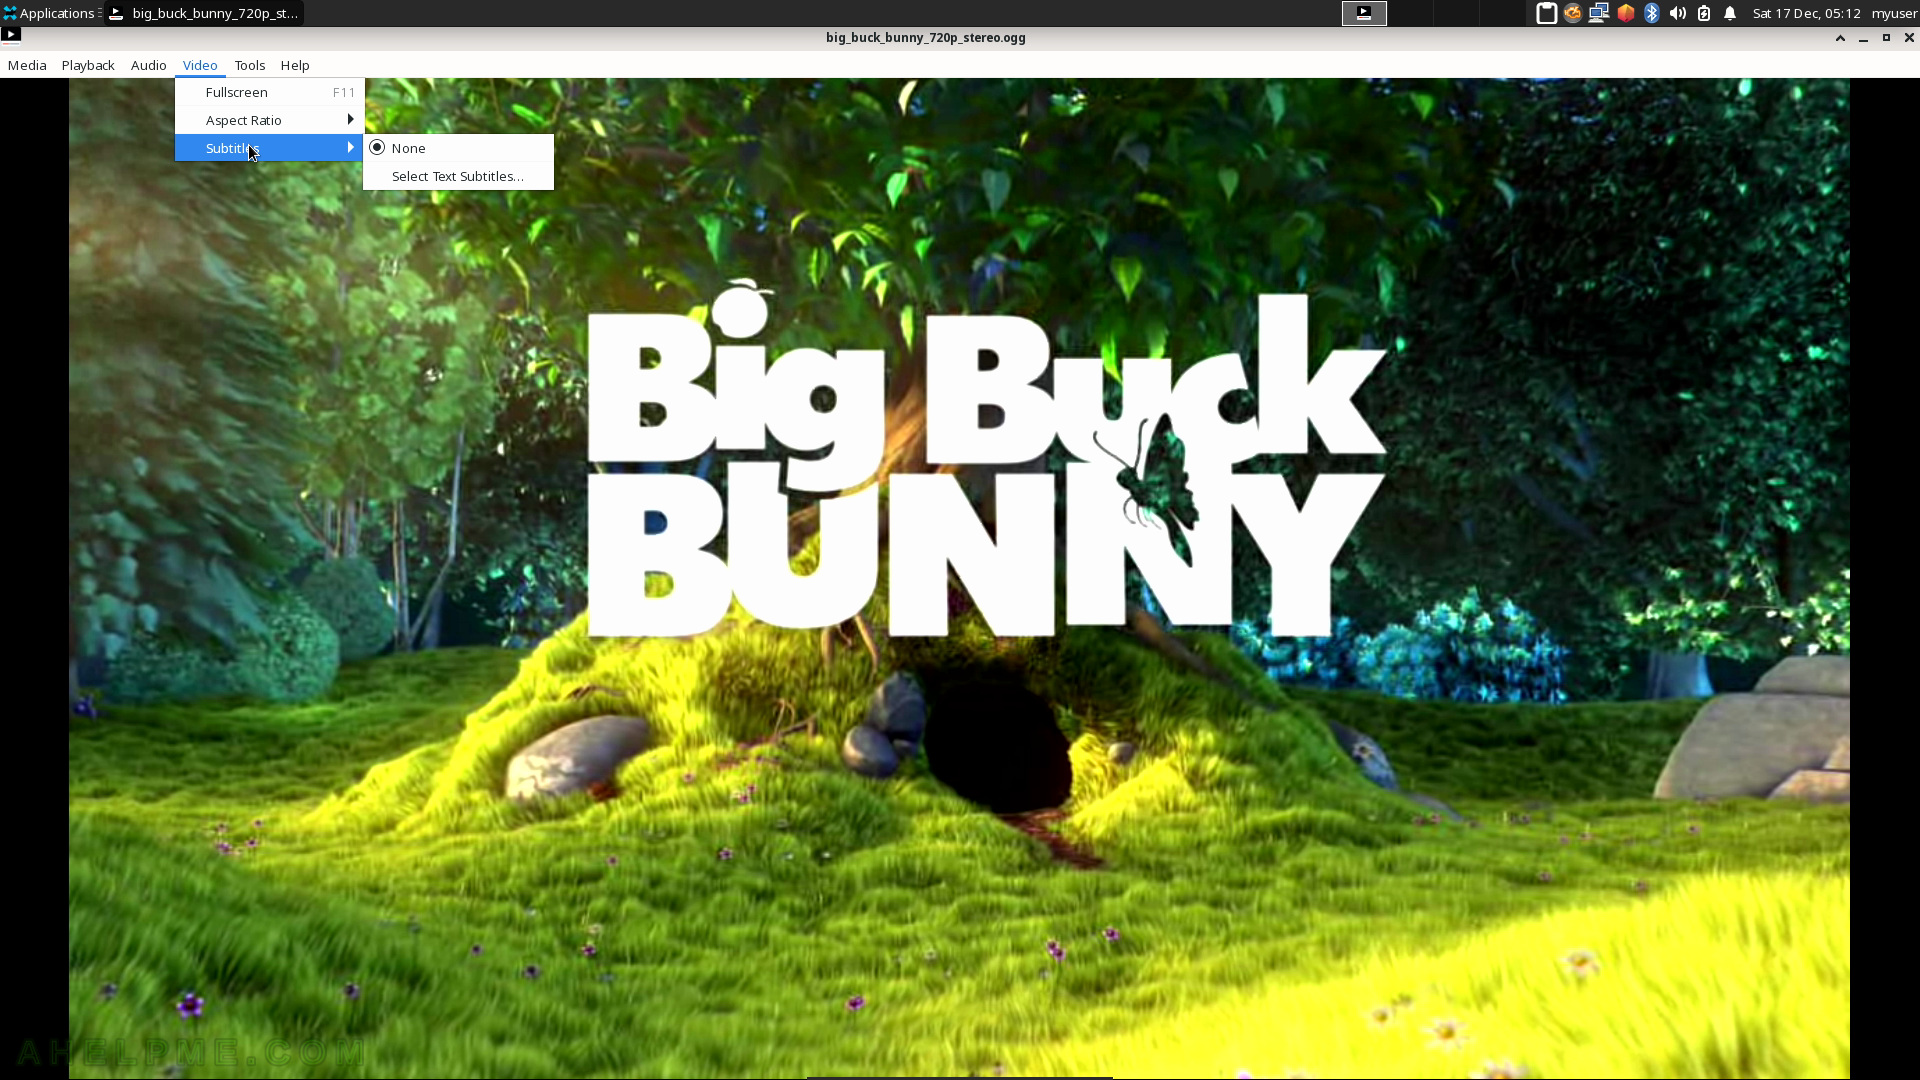Select the None subtitles radio option
The height and width of the screenshot is (1080, 1920).
tap(458, 148)
